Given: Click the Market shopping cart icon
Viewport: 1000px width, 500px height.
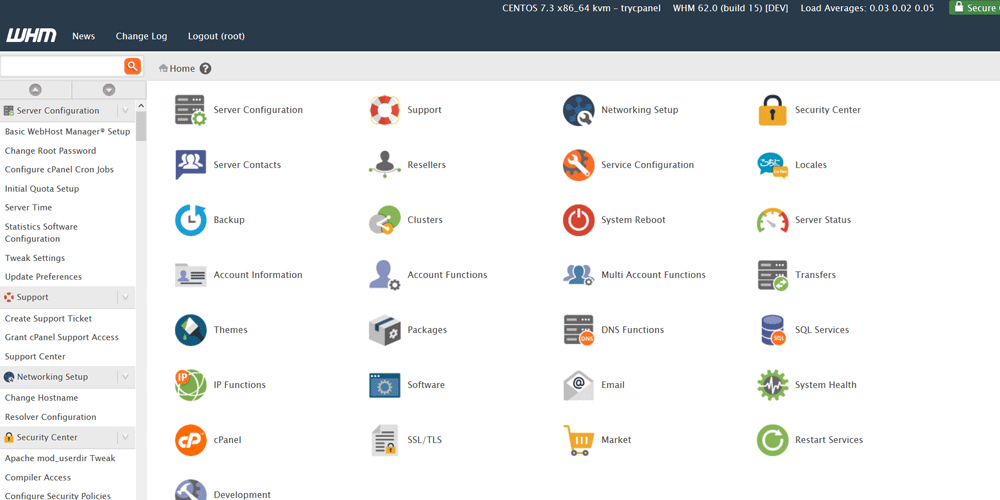Looking at the screenshot, I should click(x=578, y=439).
